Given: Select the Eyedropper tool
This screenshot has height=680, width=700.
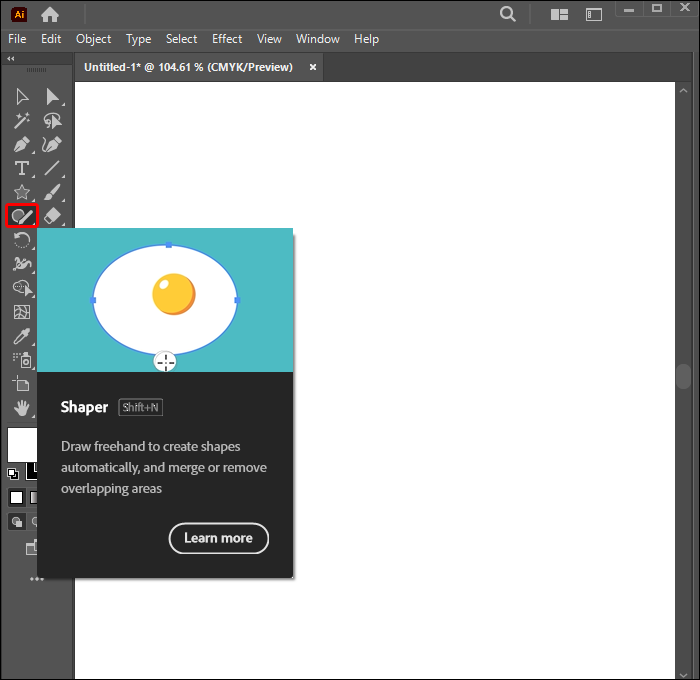Looking at the screenshot, I should tap(21, 336).
